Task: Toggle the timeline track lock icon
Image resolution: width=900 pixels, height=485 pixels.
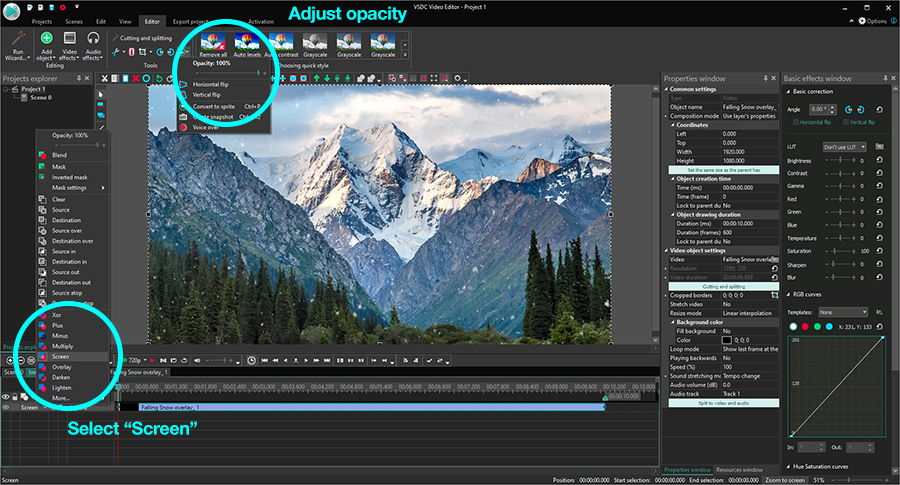Action: click(15, 397)
